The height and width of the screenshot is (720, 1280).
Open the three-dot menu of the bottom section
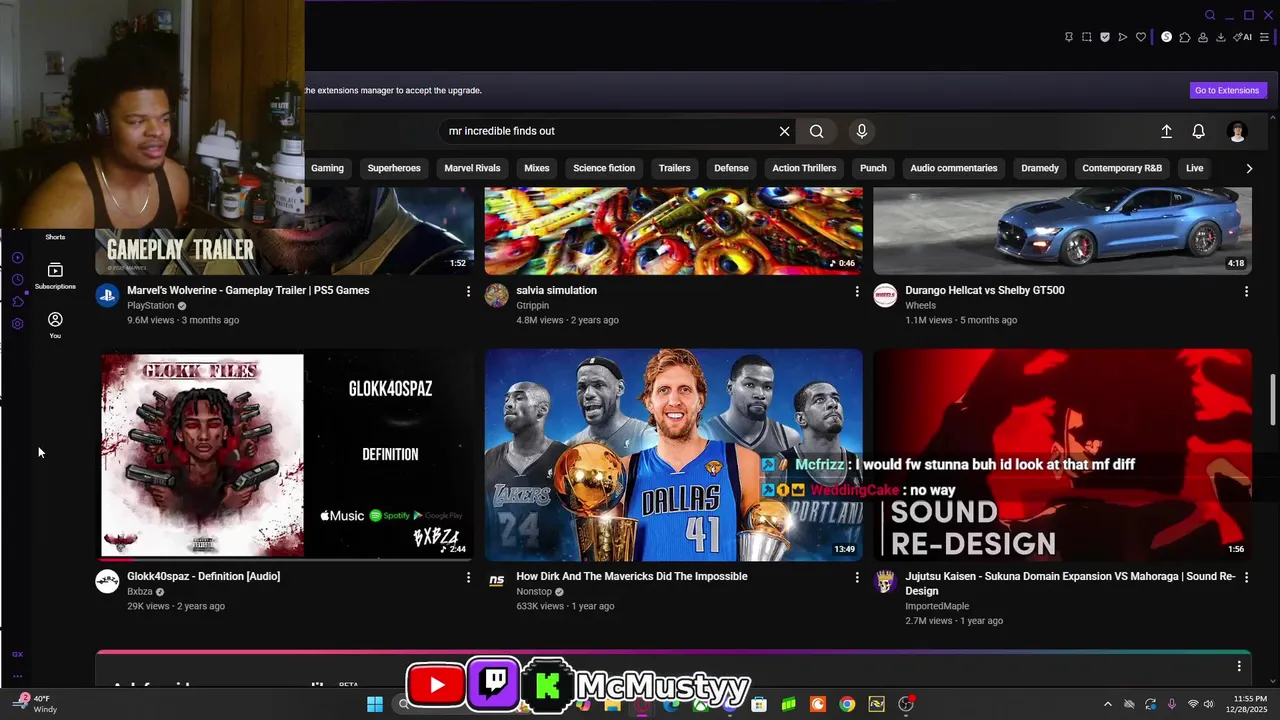[1239, 666]
